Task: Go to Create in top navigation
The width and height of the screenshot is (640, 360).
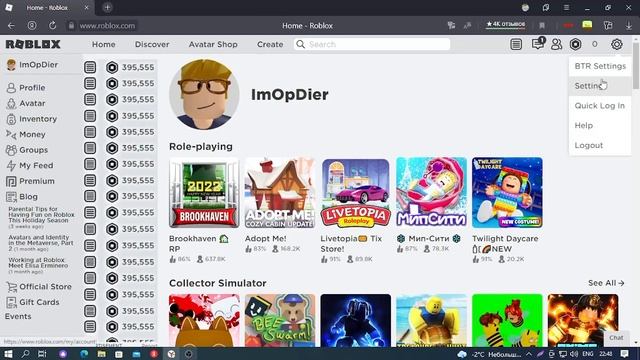Action: coord(270,44)
